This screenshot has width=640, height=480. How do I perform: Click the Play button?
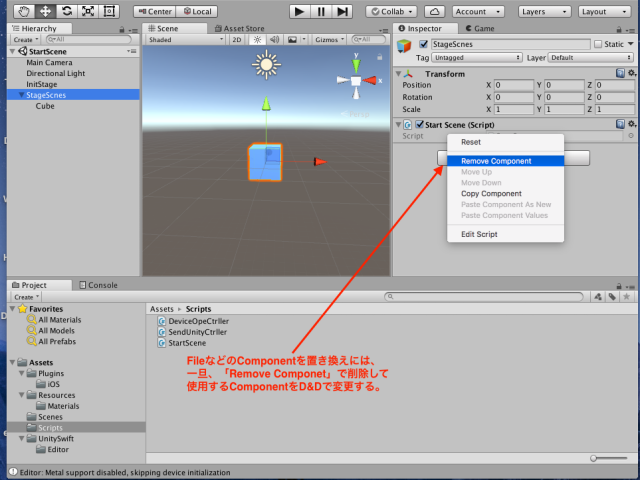(x=300, y=11)
